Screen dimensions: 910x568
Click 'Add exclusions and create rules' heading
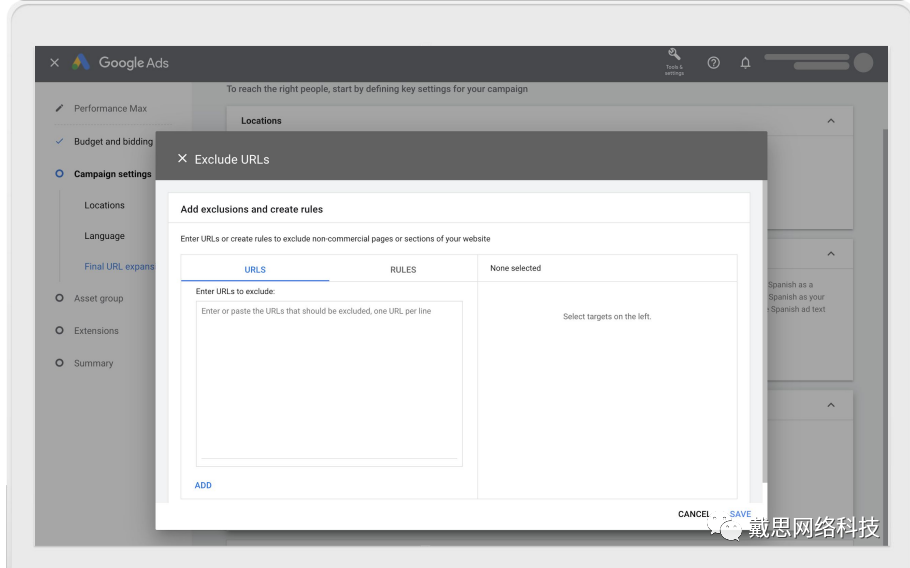click(252, 209)
